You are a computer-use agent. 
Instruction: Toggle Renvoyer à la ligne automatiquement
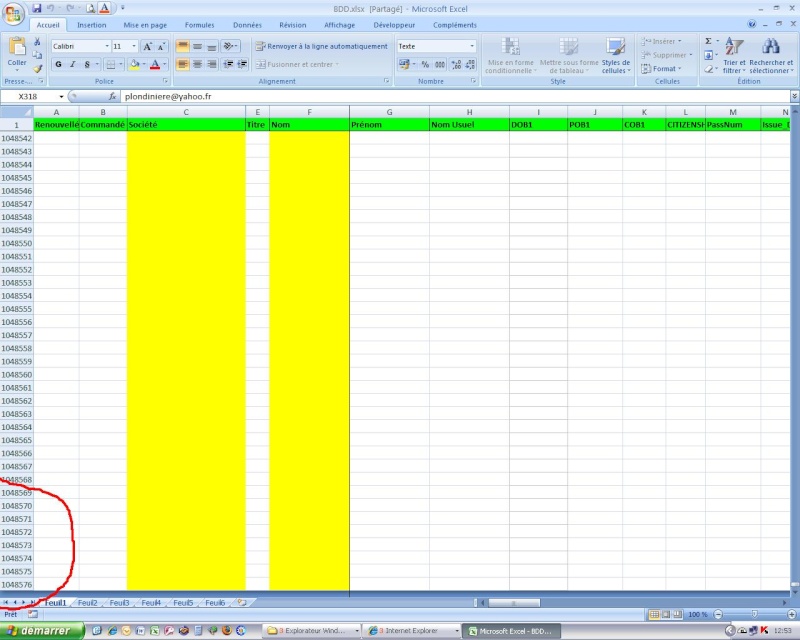tap(320, 46)
